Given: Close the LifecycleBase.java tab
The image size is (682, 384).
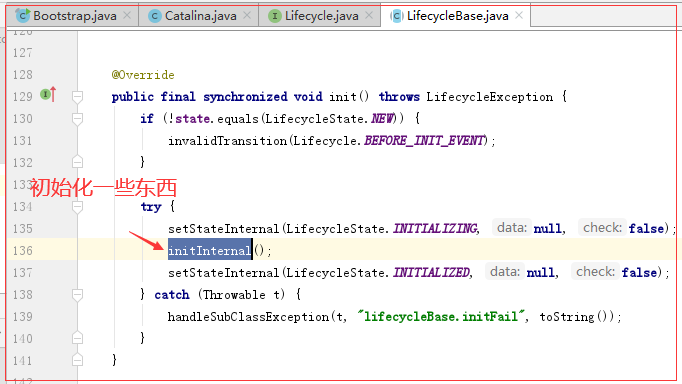Looking at the screenshot, I should pos(519,15).
